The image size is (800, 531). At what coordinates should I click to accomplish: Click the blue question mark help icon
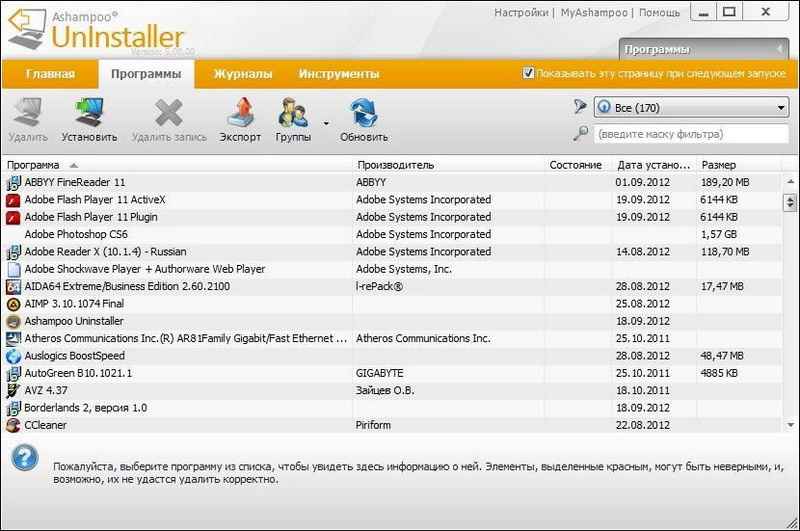[24, 457]
